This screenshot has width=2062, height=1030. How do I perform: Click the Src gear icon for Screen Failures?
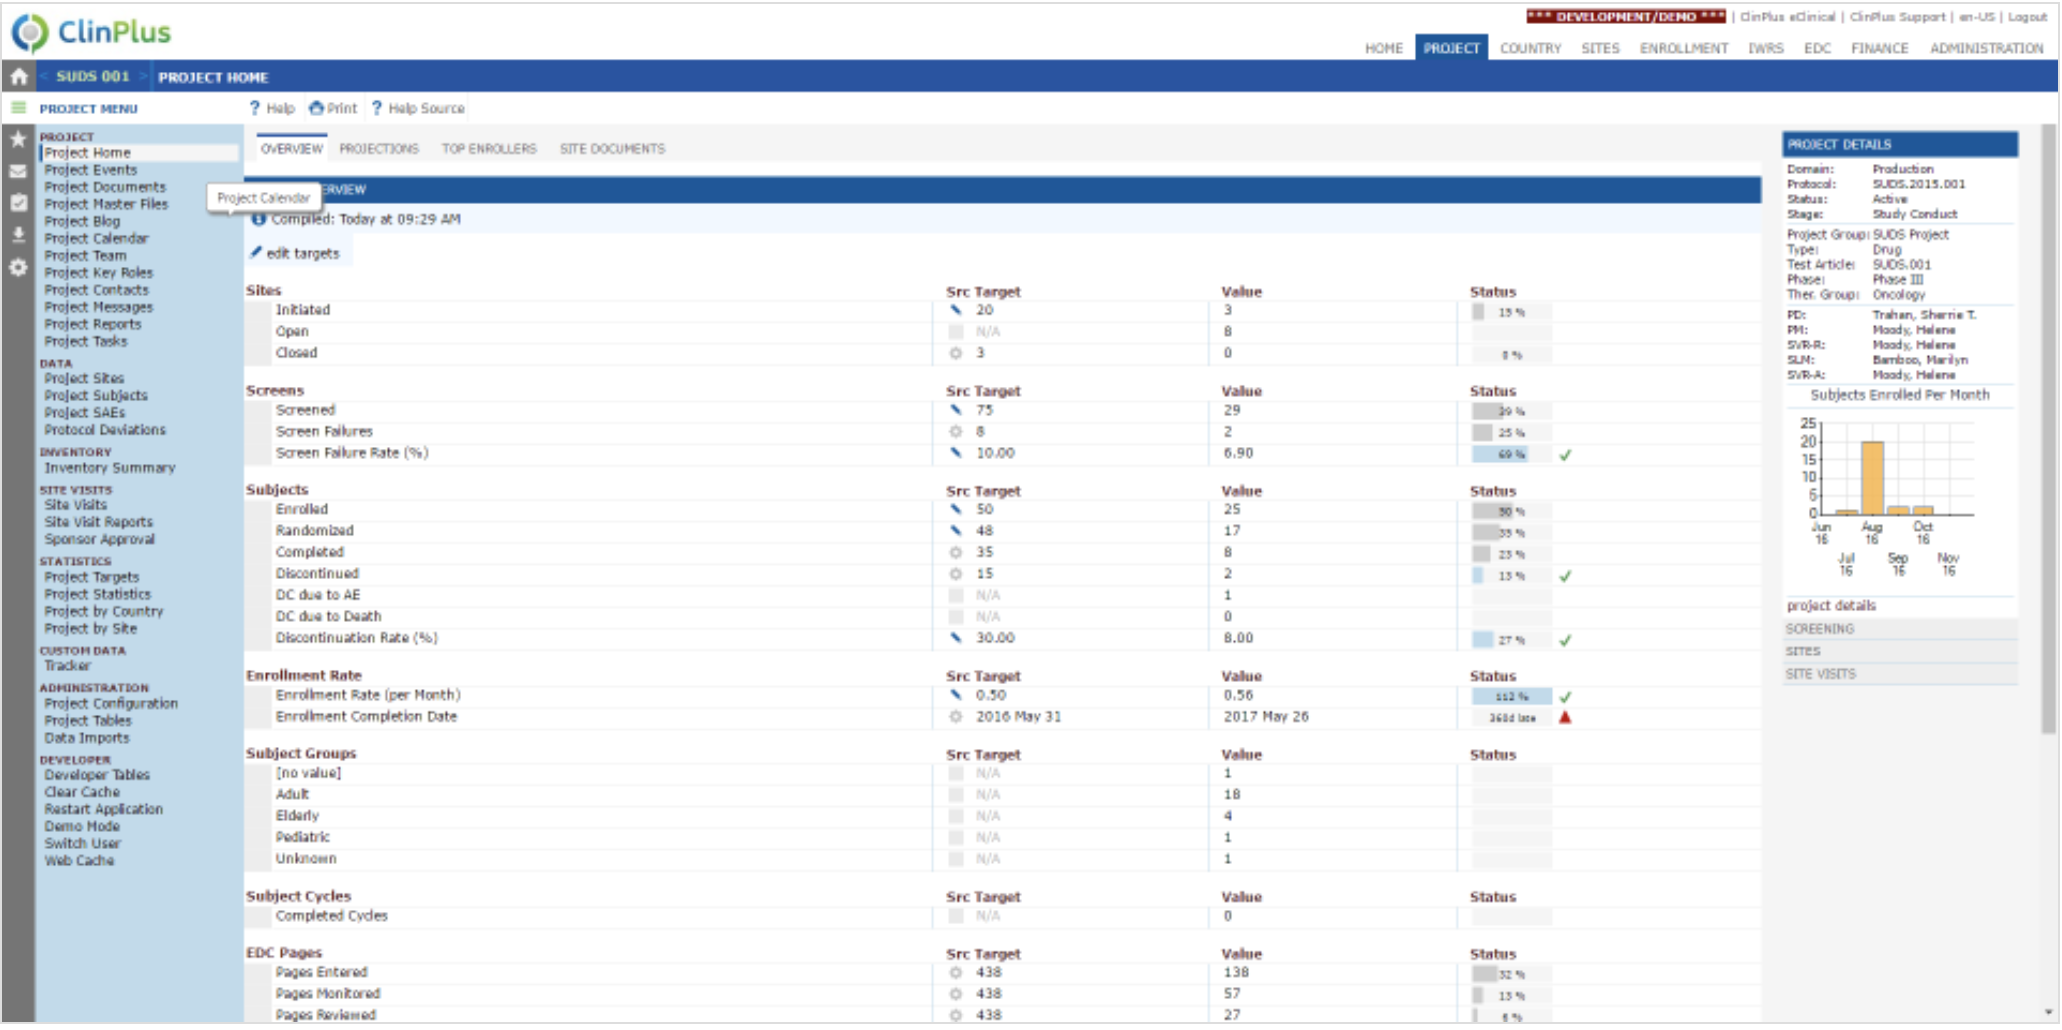click(956, 432)
